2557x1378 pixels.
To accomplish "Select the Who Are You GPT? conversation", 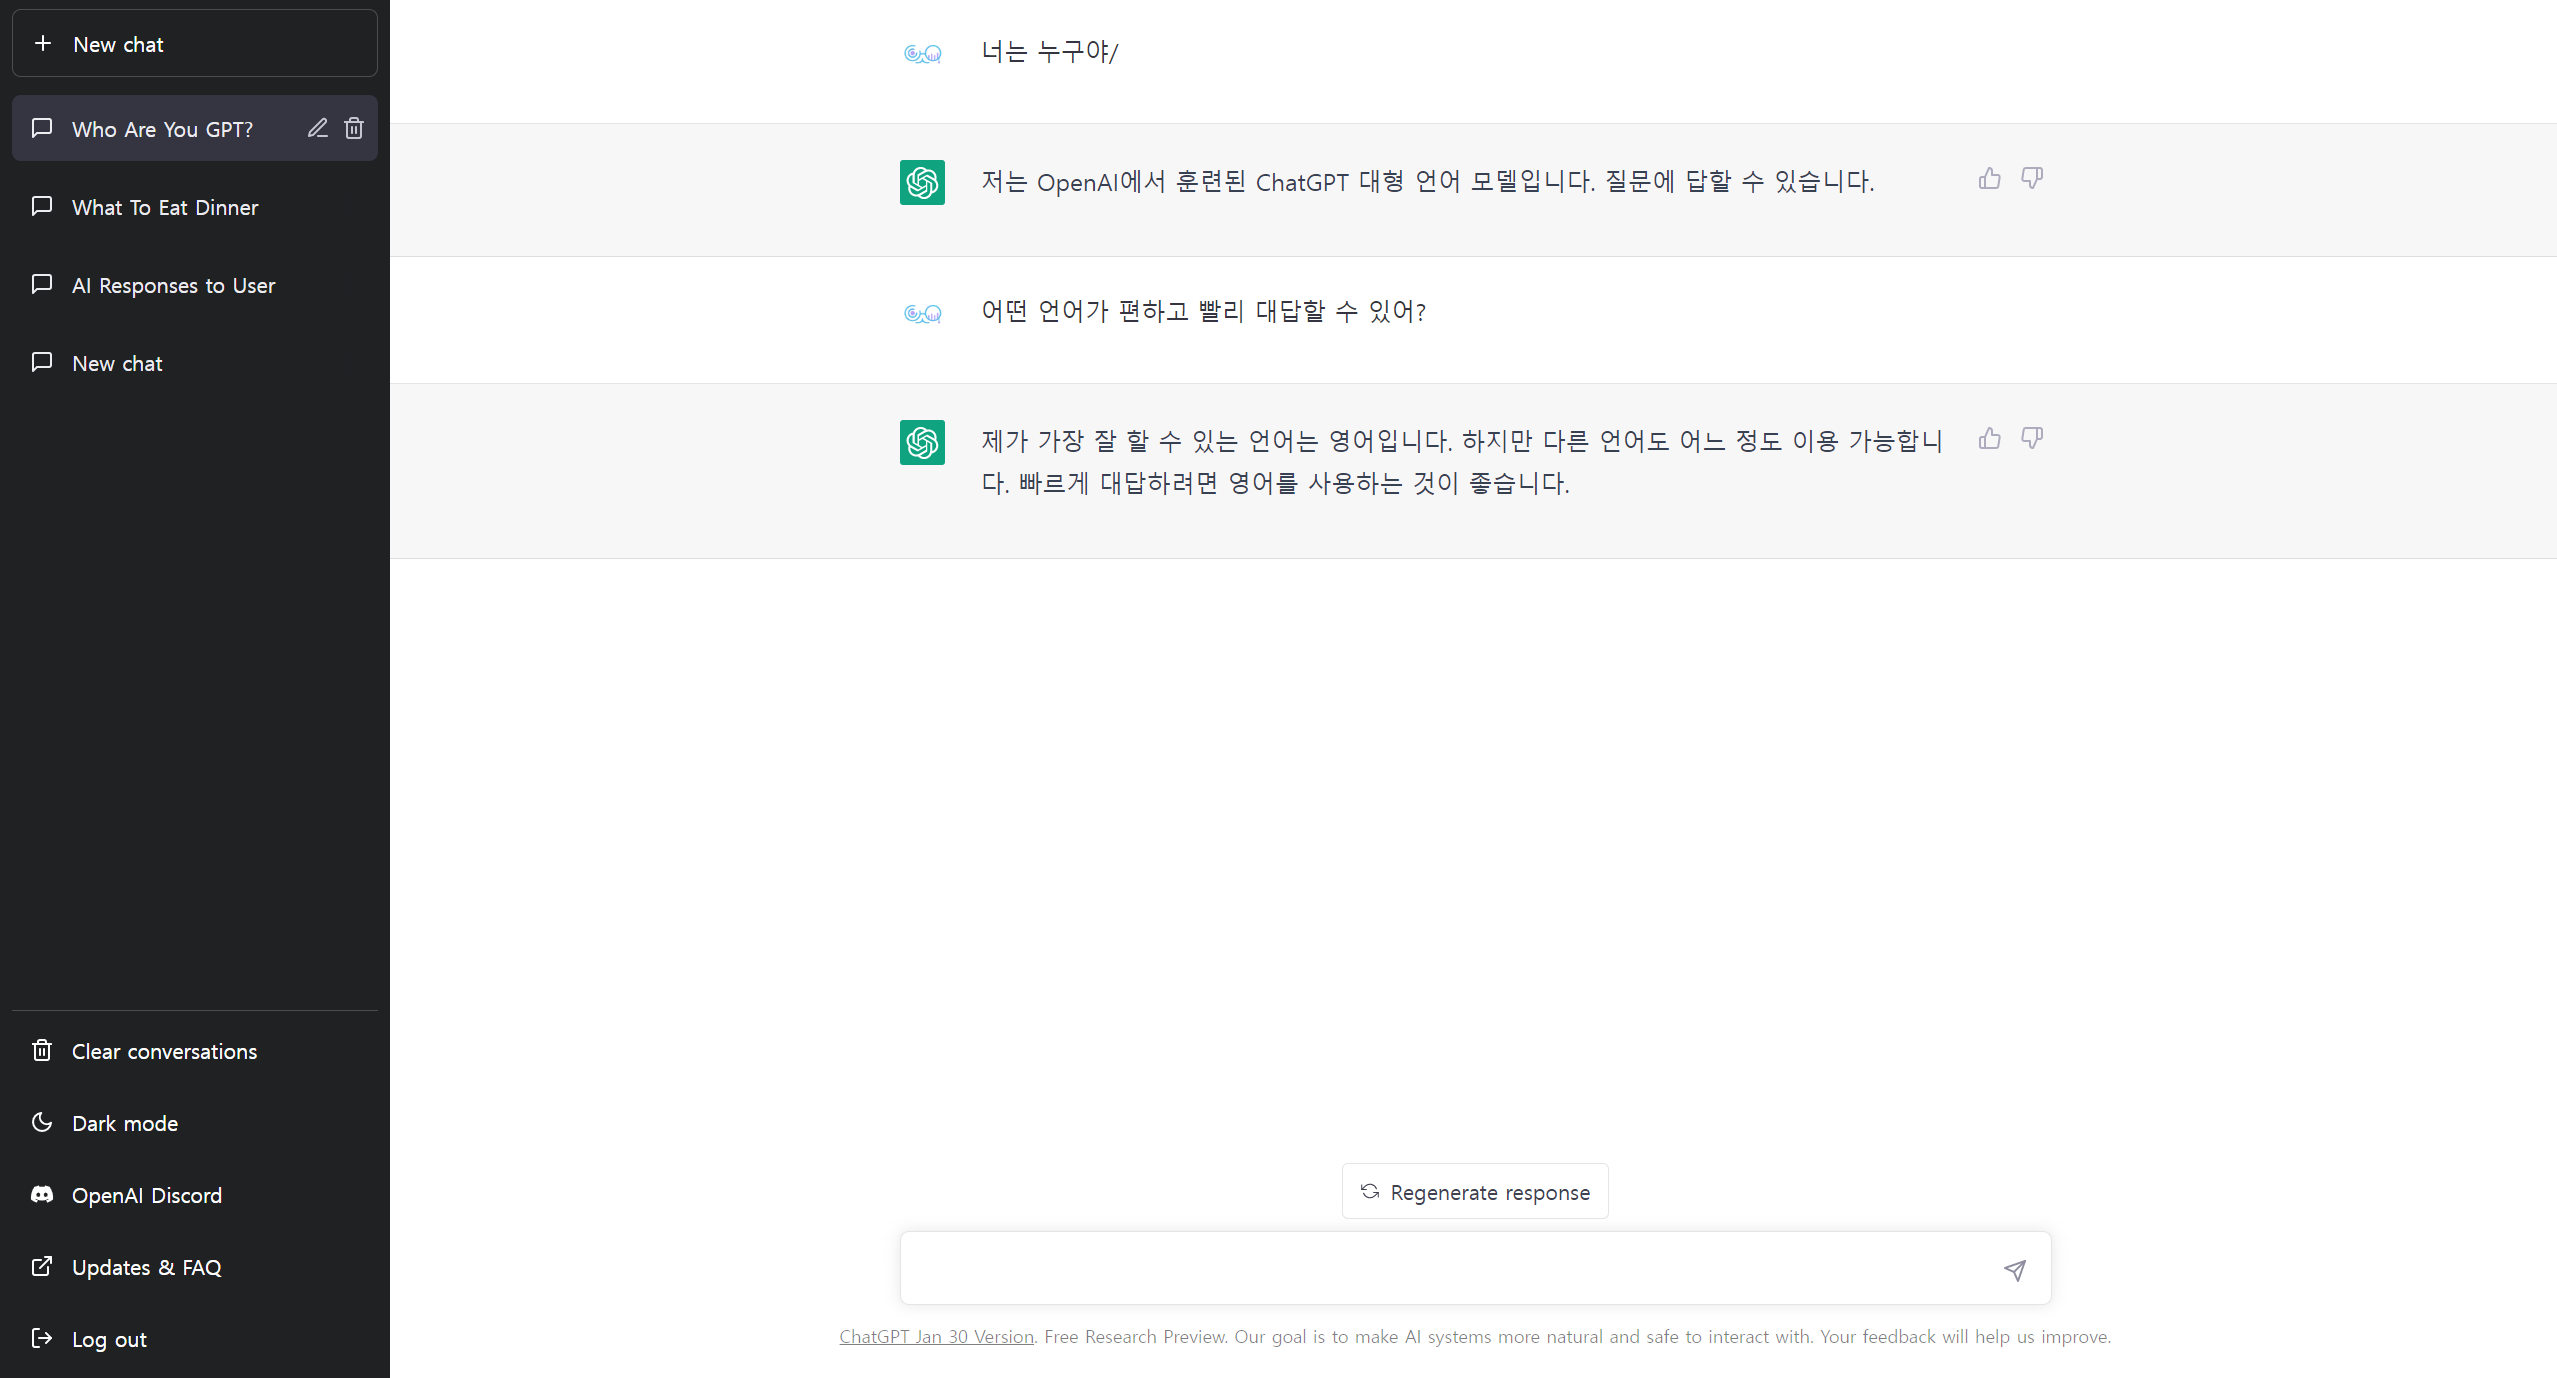I will 162,129.
